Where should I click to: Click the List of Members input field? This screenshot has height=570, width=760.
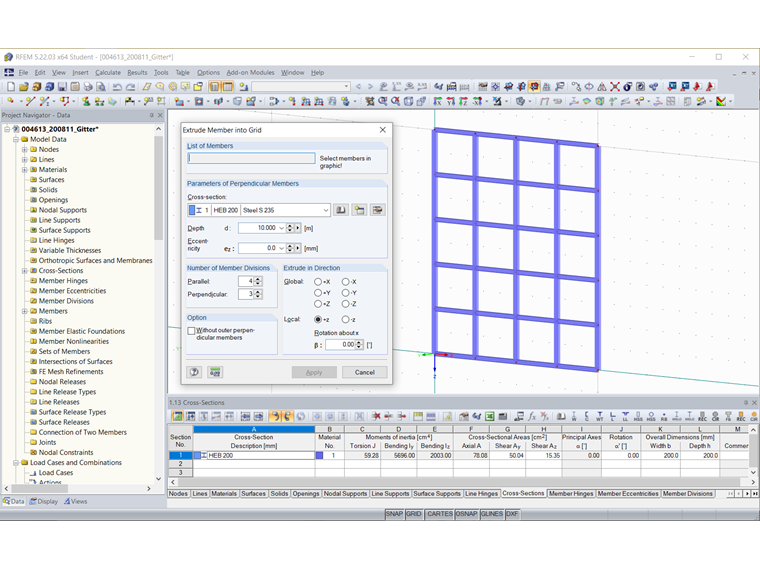coord(251,158)
